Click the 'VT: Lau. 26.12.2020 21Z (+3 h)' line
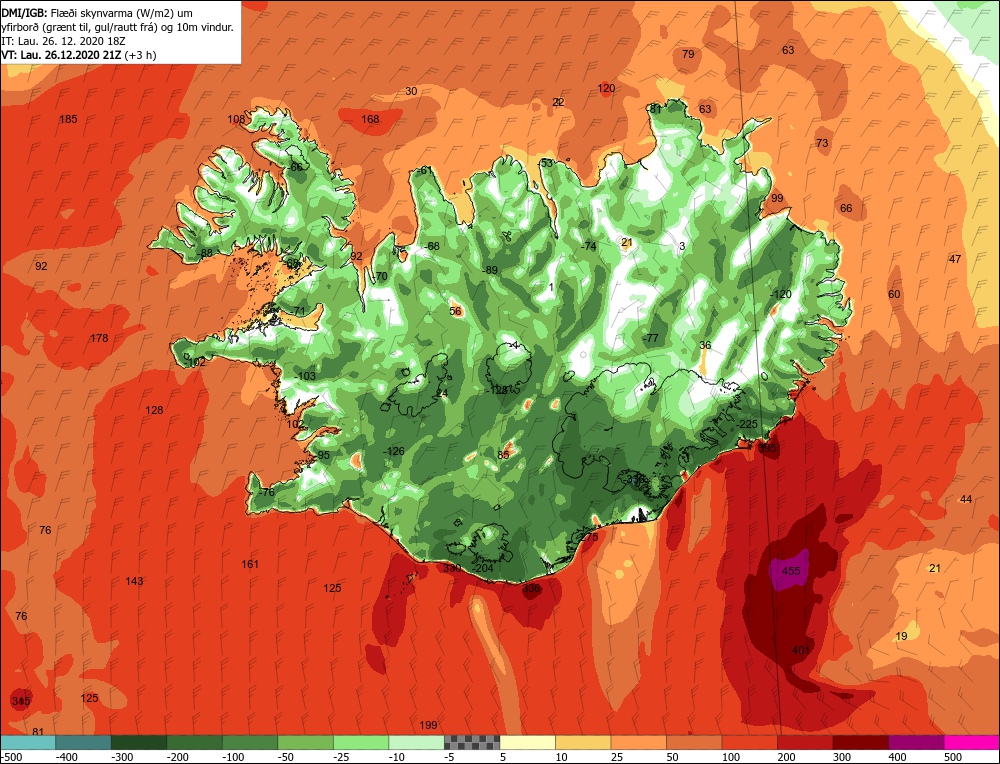This screenshot has width=1000, height=764. pos(78,55)
